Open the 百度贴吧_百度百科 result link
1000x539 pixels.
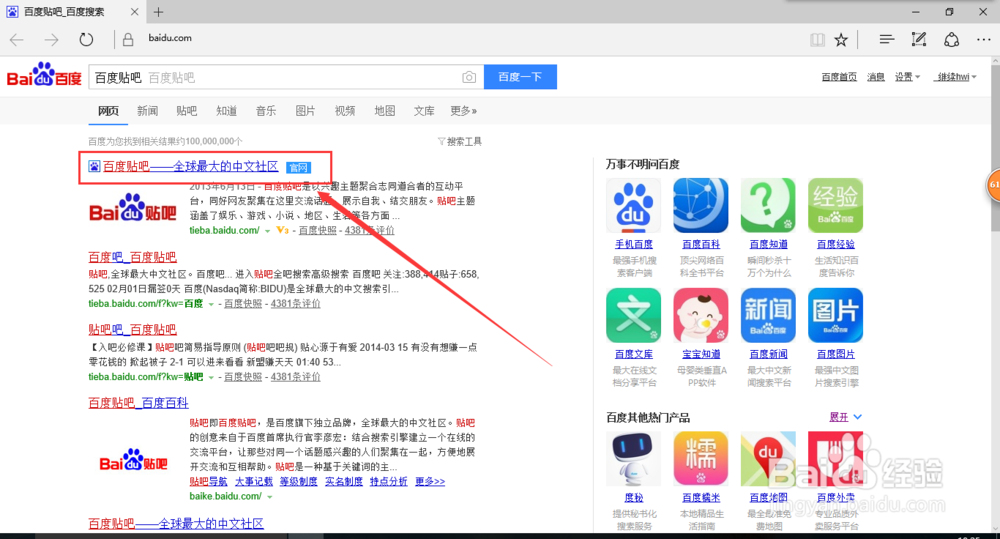pyautogui.click(x=138, y=403)
